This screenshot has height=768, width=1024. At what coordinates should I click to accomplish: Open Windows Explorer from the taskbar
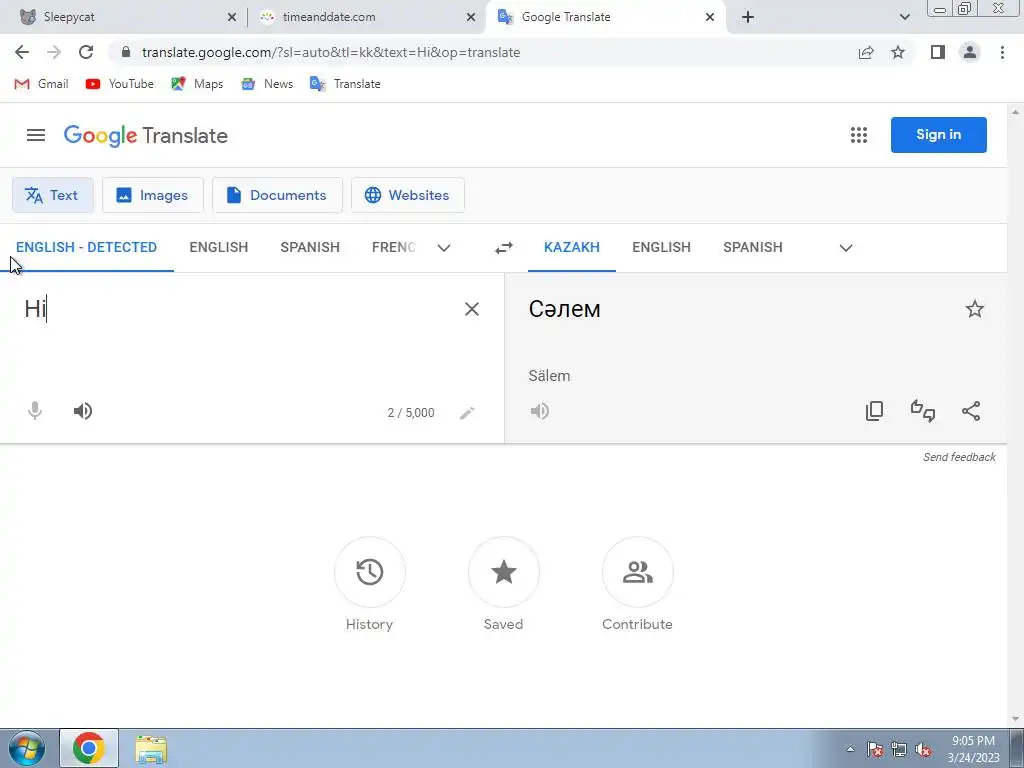(x=151, y=749)
